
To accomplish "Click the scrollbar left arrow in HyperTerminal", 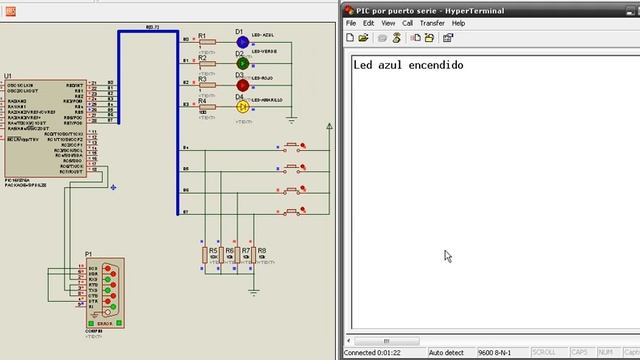I will (x=349, y=341).
